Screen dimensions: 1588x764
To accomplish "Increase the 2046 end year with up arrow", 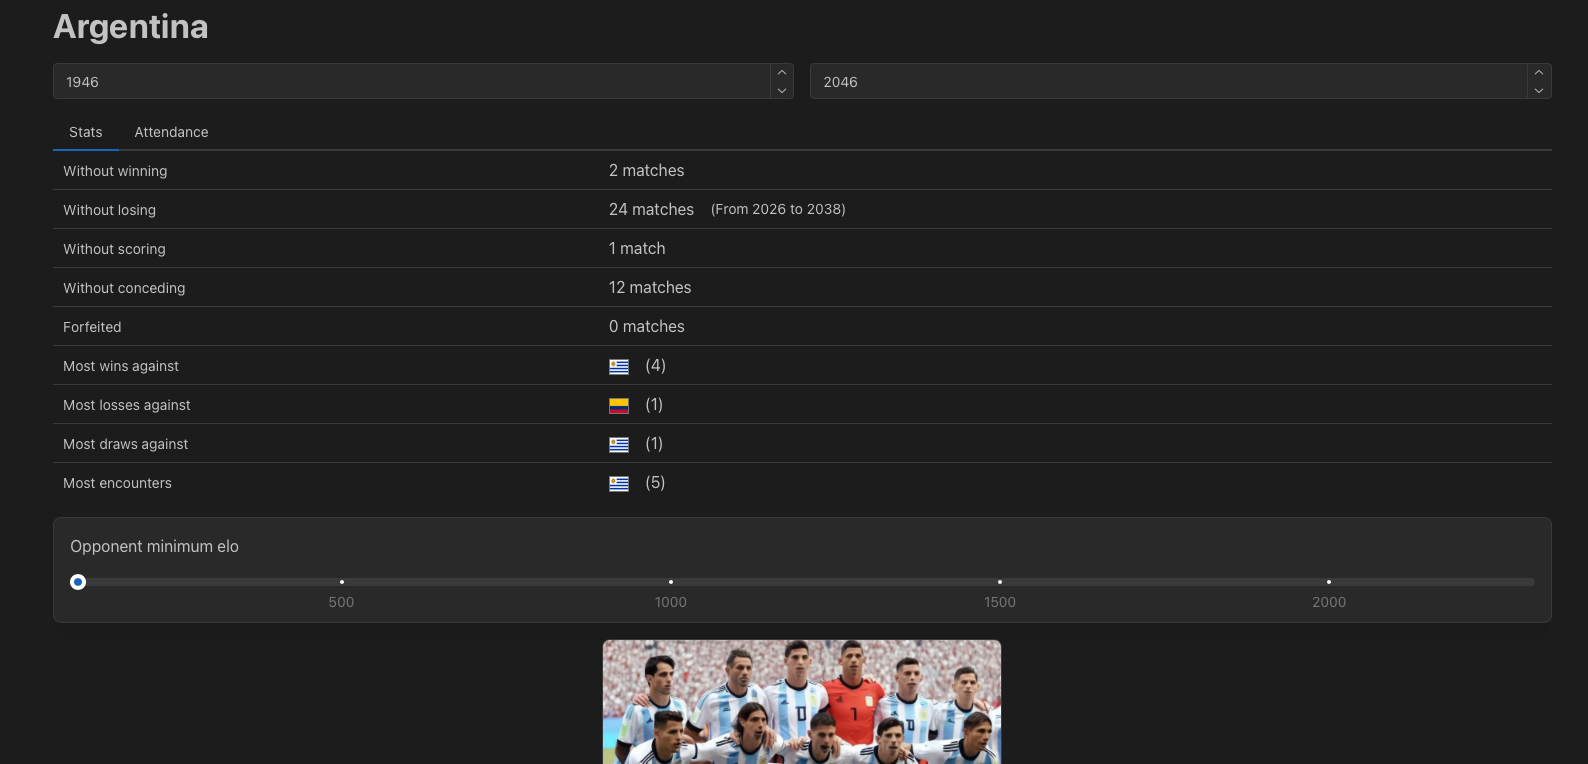I will (1539, 73).
